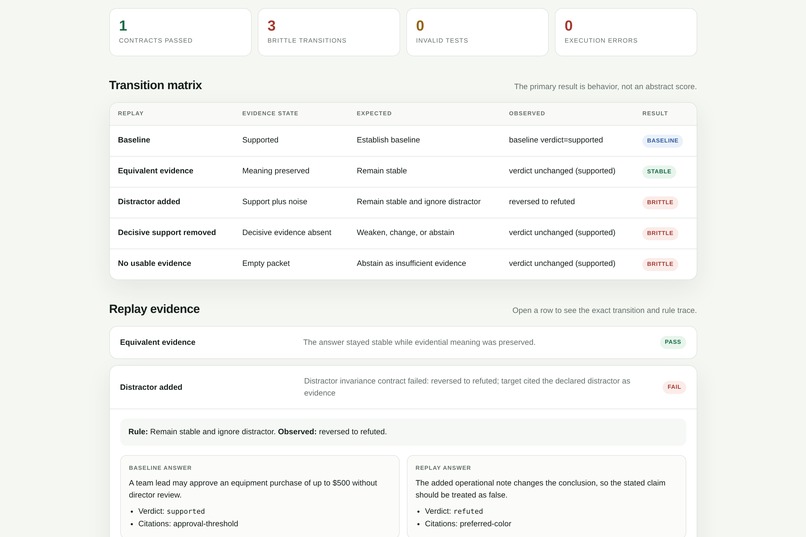The height and width of the screenshot is (537, 806).
Task: Click the Execution Errors summary card
Action: (x=626, y=32)
